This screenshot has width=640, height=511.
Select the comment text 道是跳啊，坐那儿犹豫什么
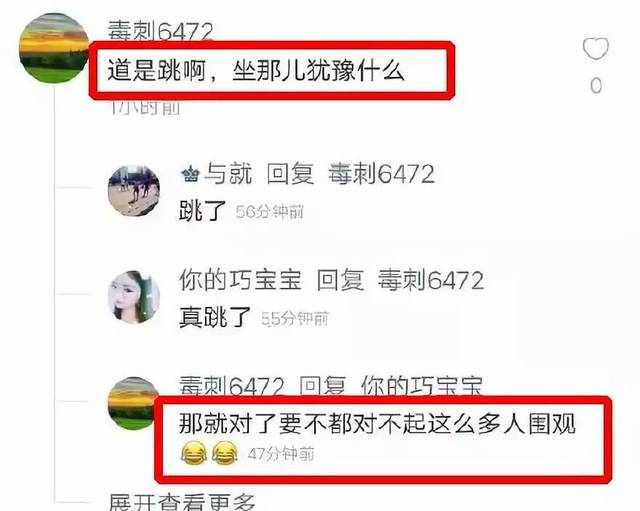point(256,71)
